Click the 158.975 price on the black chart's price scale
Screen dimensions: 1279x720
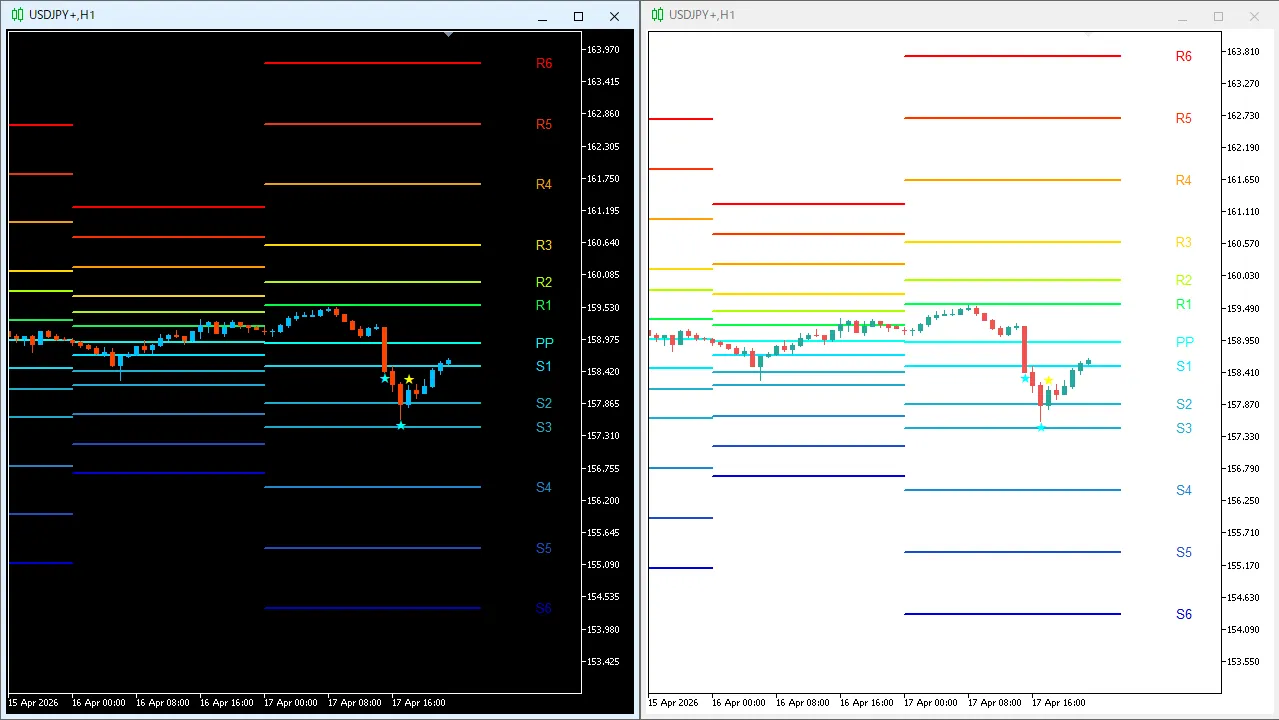click(603, 340)
